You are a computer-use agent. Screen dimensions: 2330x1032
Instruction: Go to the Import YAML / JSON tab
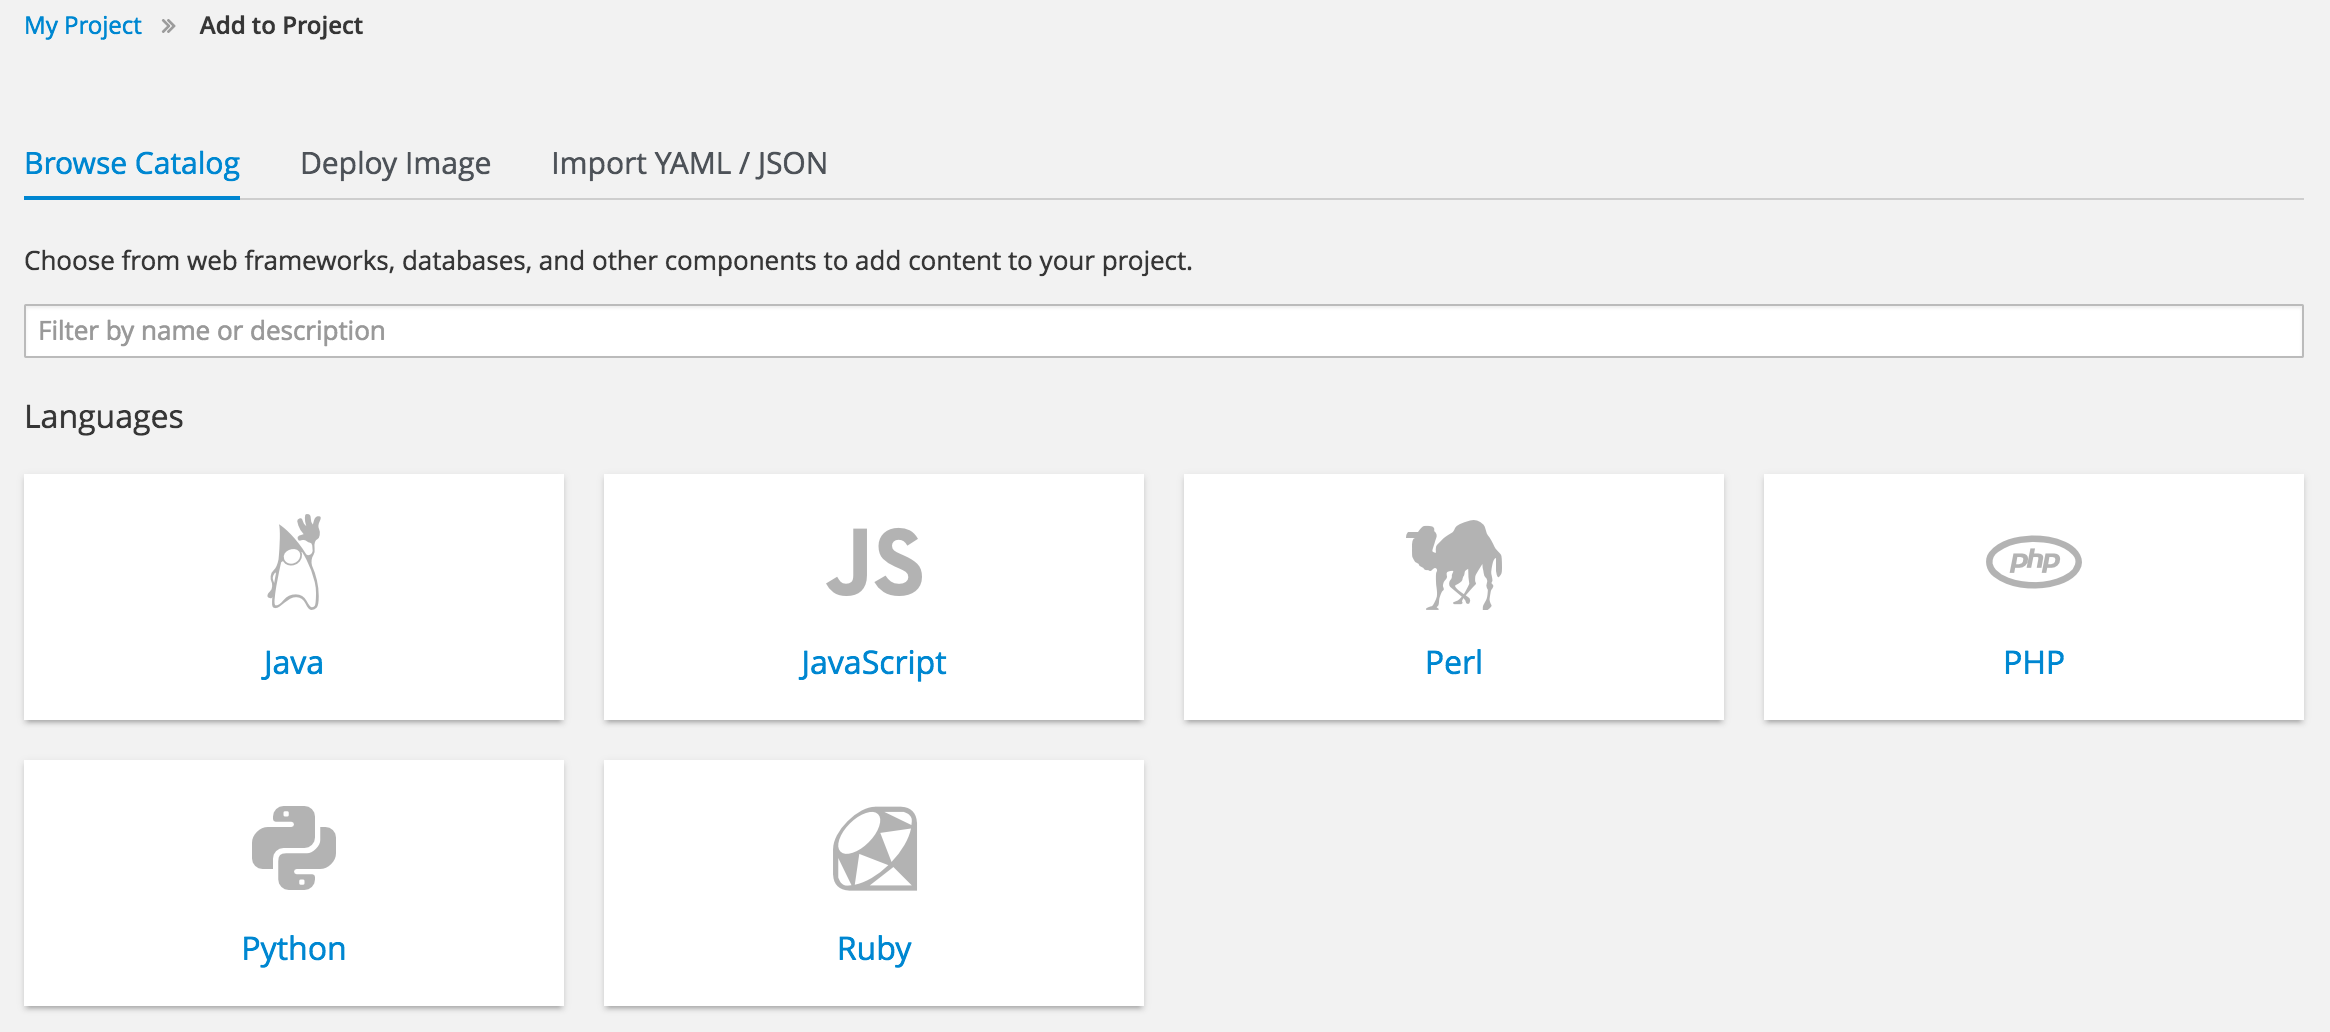(x=689, y=163)
